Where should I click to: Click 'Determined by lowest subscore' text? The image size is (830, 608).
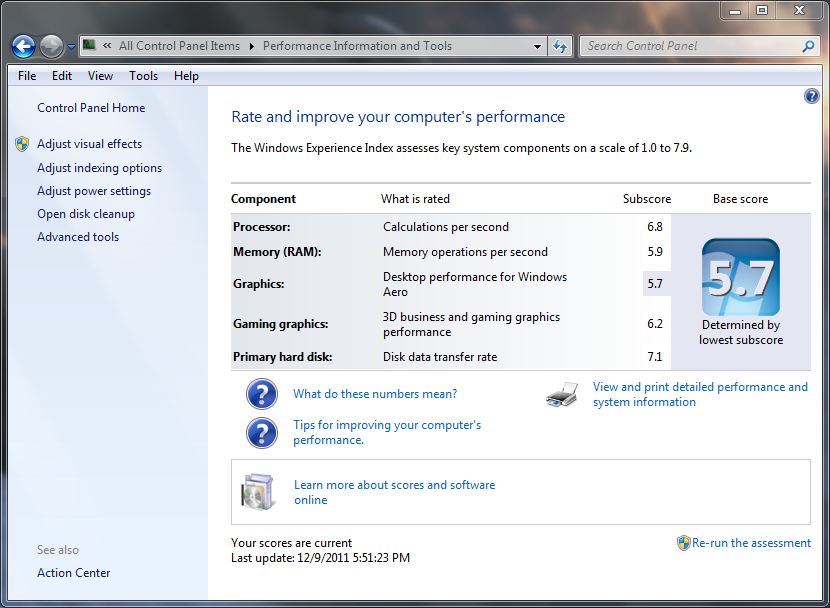pos(741,332)
